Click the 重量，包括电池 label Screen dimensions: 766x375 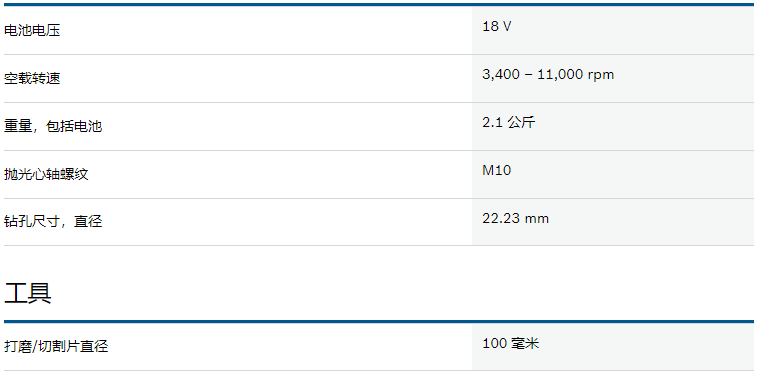coord(53,126)
